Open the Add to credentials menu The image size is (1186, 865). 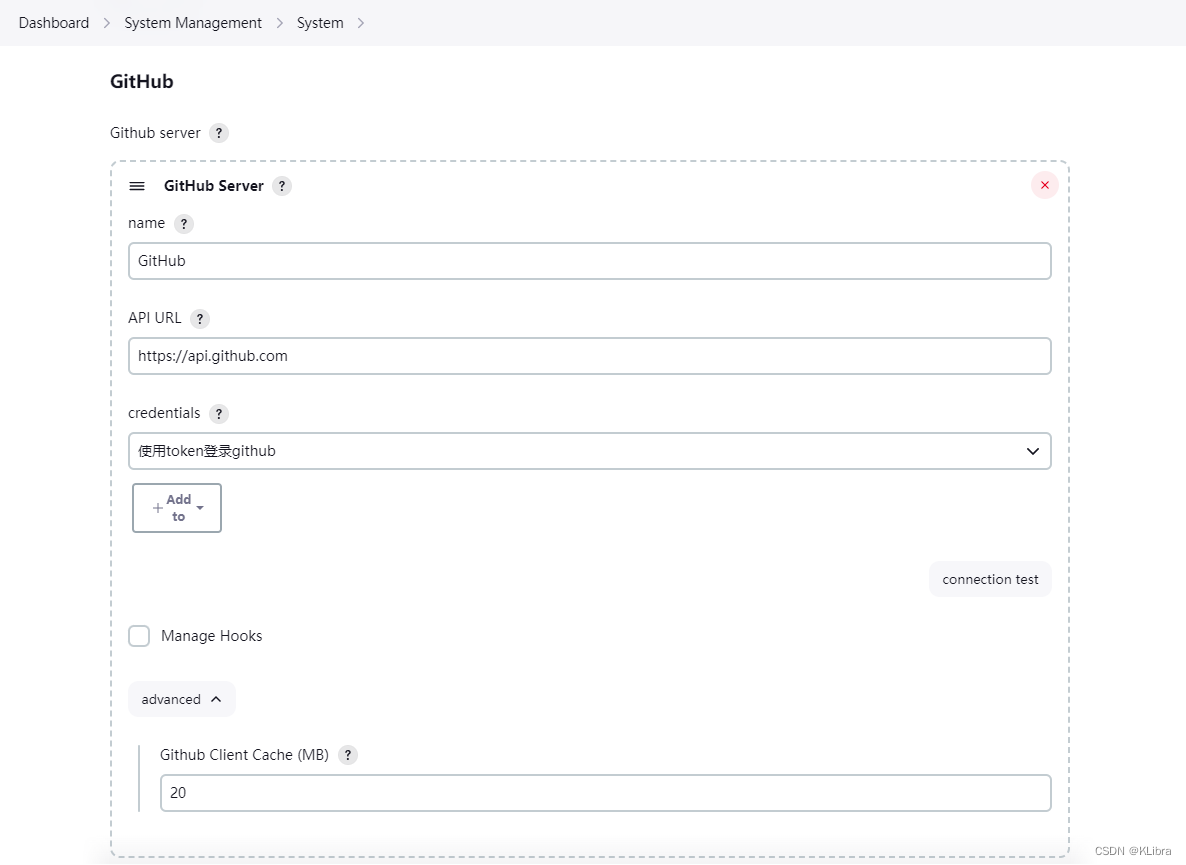pos(177,508)
